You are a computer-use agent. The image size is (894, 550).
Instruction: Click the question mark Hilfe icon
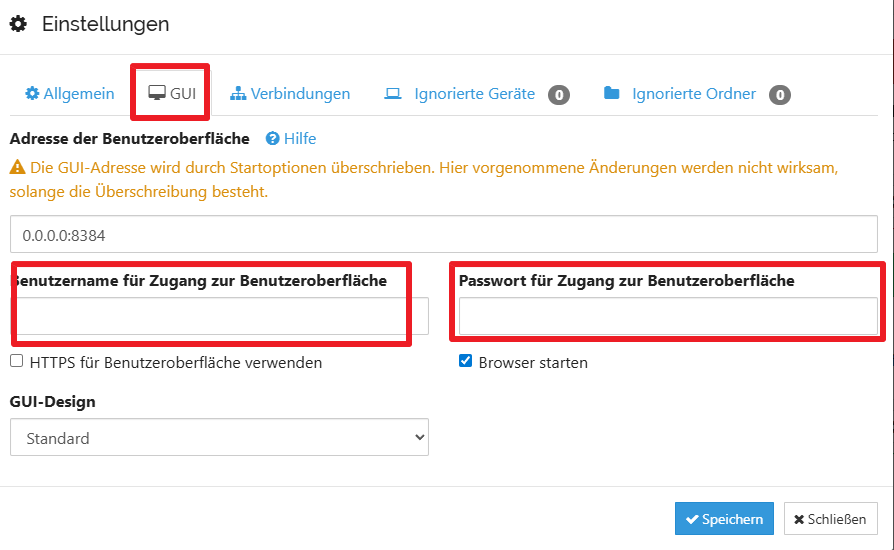272,139
